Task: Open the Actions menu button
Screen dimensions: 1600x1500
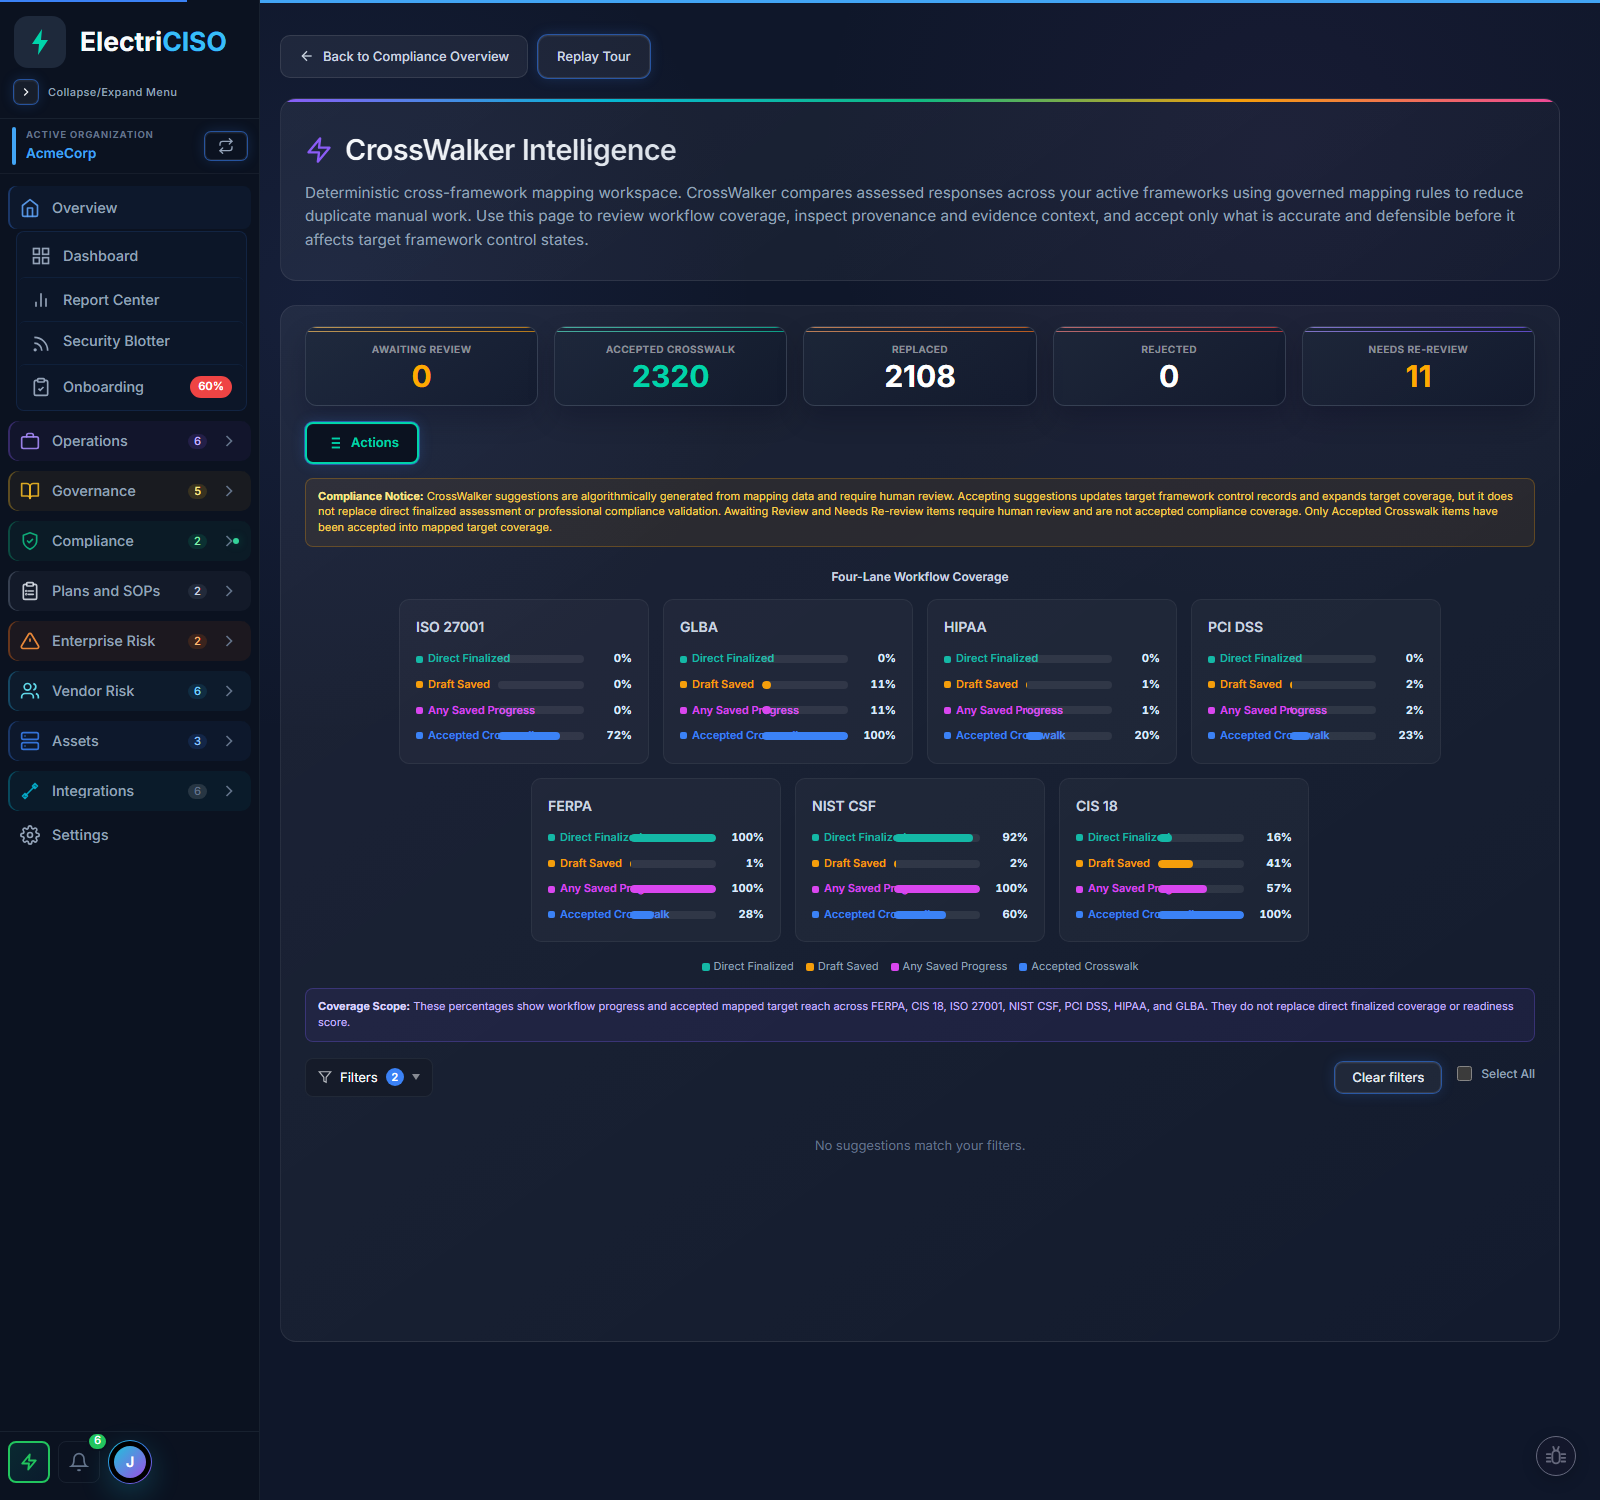Action: [362, 443]
